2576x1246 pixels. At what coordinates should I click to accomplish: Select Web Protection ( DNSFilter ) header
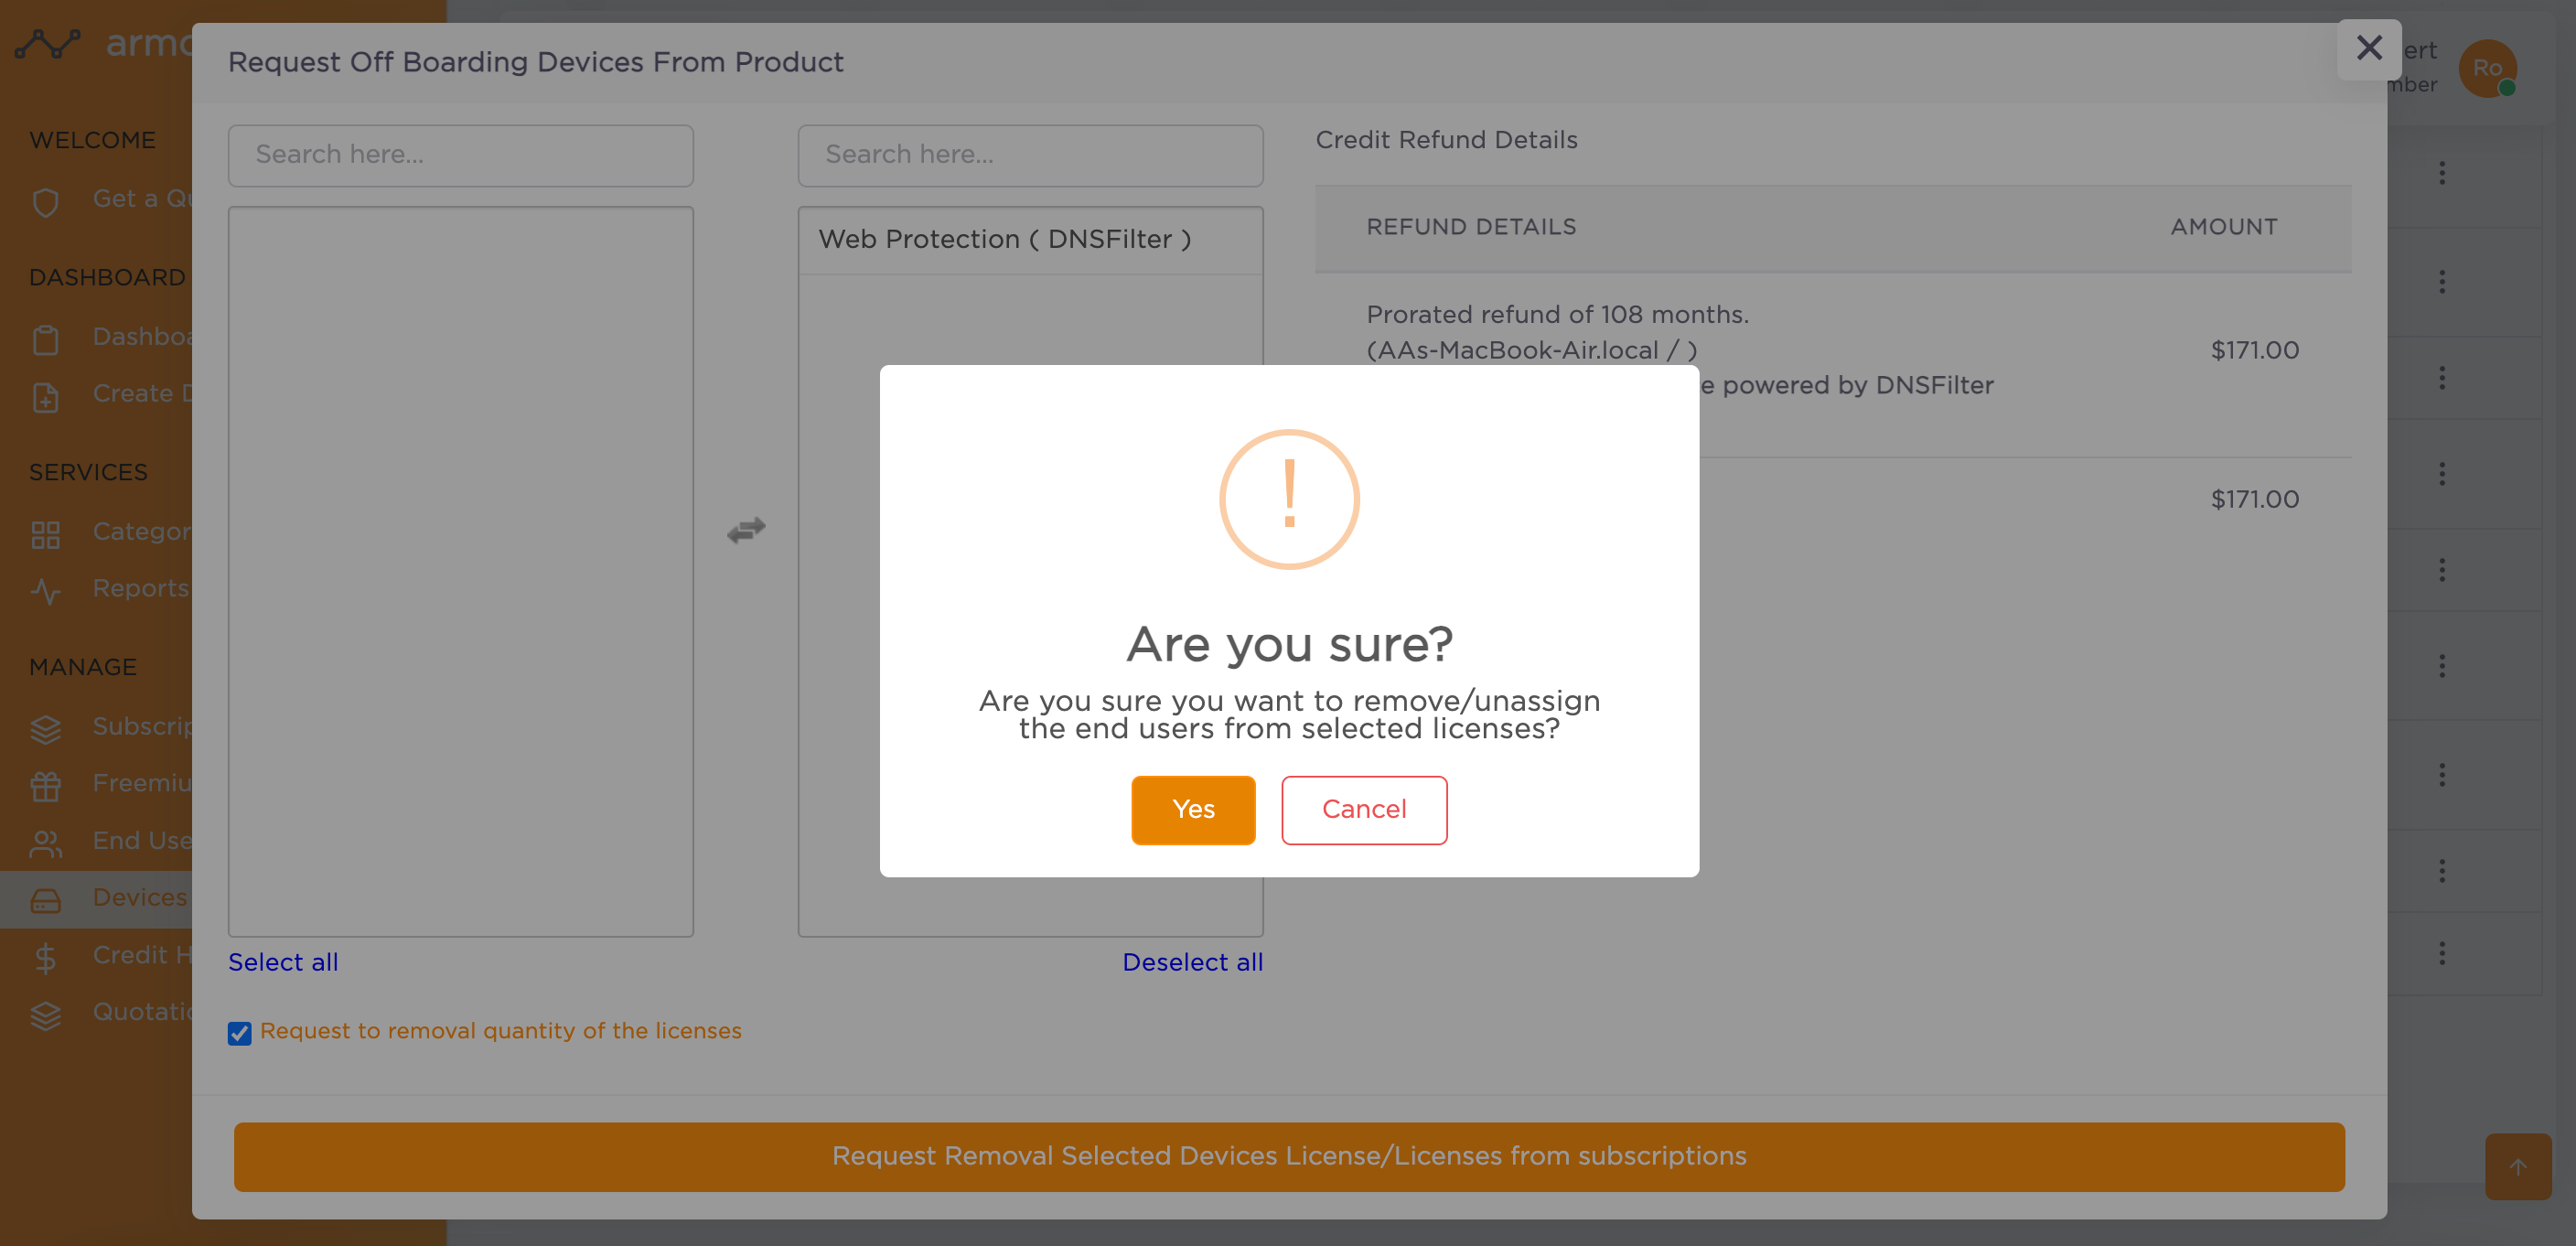click(x=1030, y=240)
